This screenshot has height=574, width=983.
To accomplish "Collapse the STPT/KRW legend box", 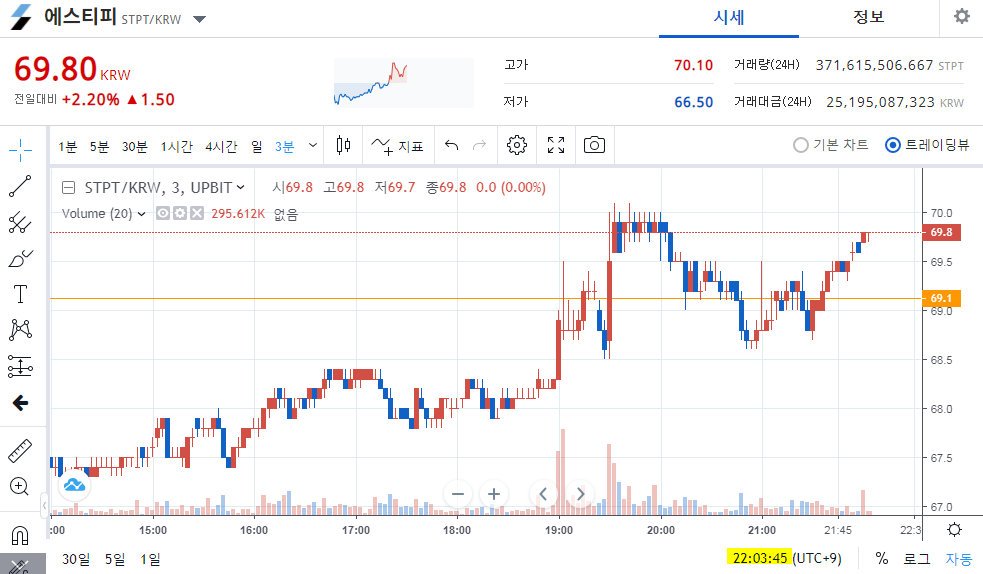I will tap(68, 187).
